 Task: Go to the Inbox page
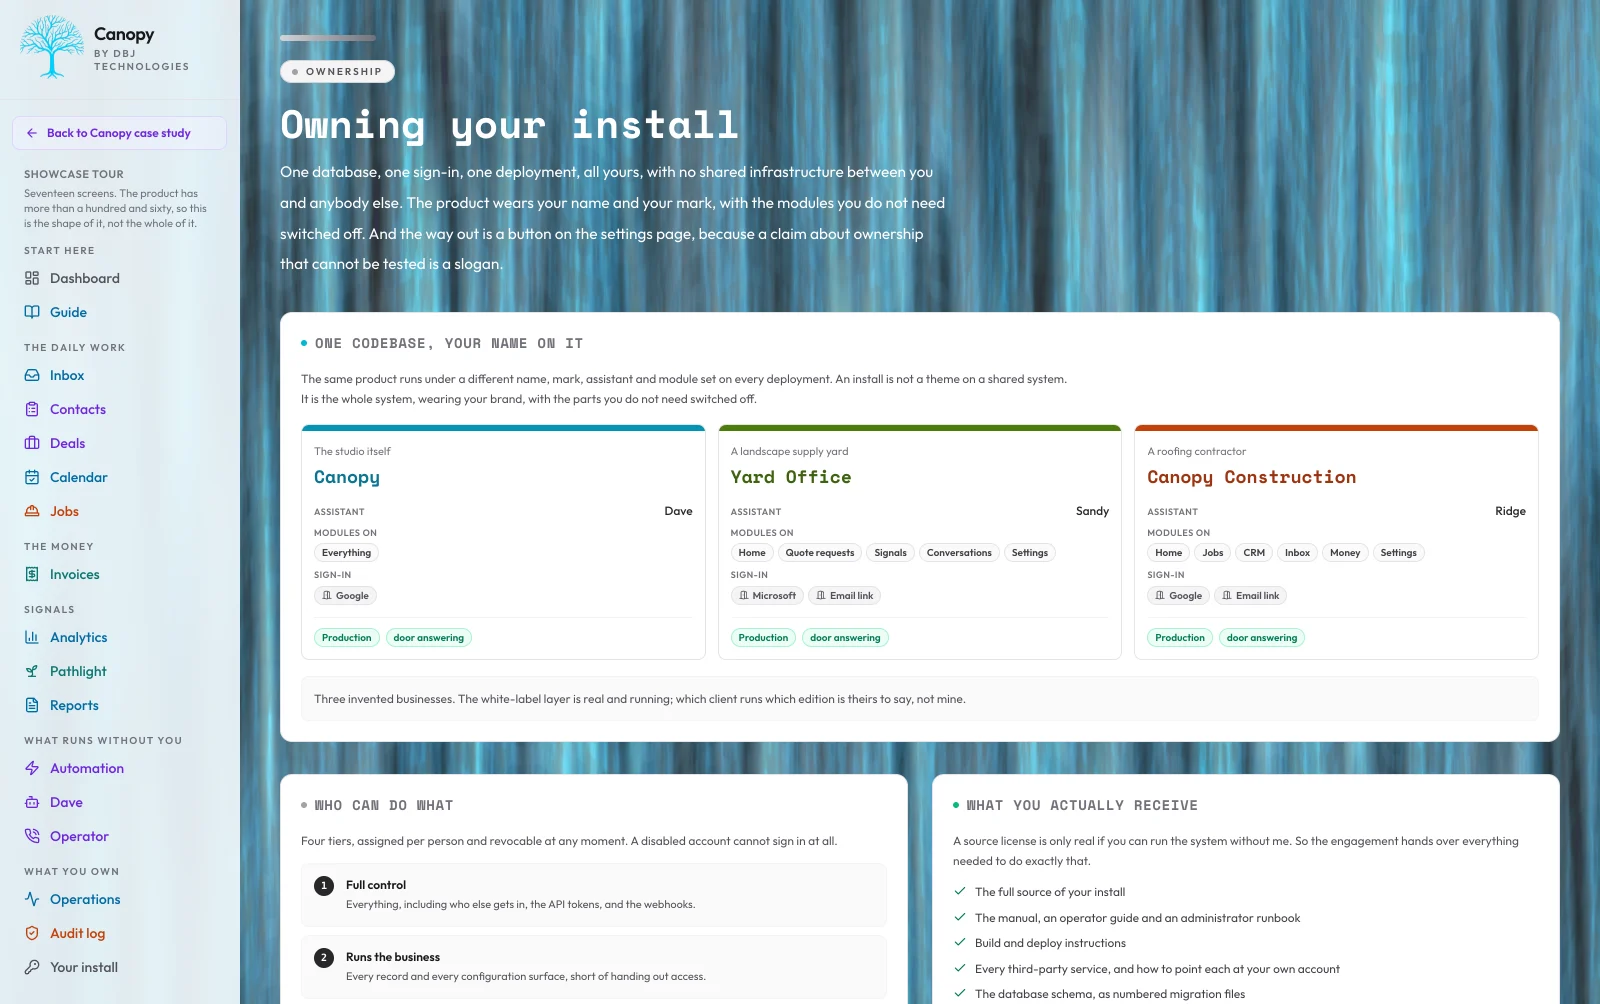[120, 375]
